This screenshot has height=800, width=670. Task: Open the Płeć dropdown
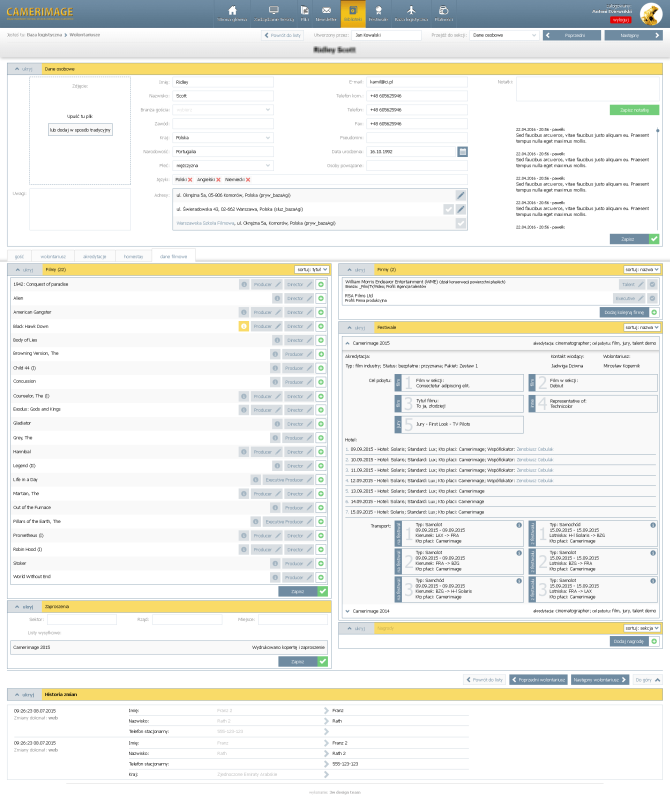(222, 165)
